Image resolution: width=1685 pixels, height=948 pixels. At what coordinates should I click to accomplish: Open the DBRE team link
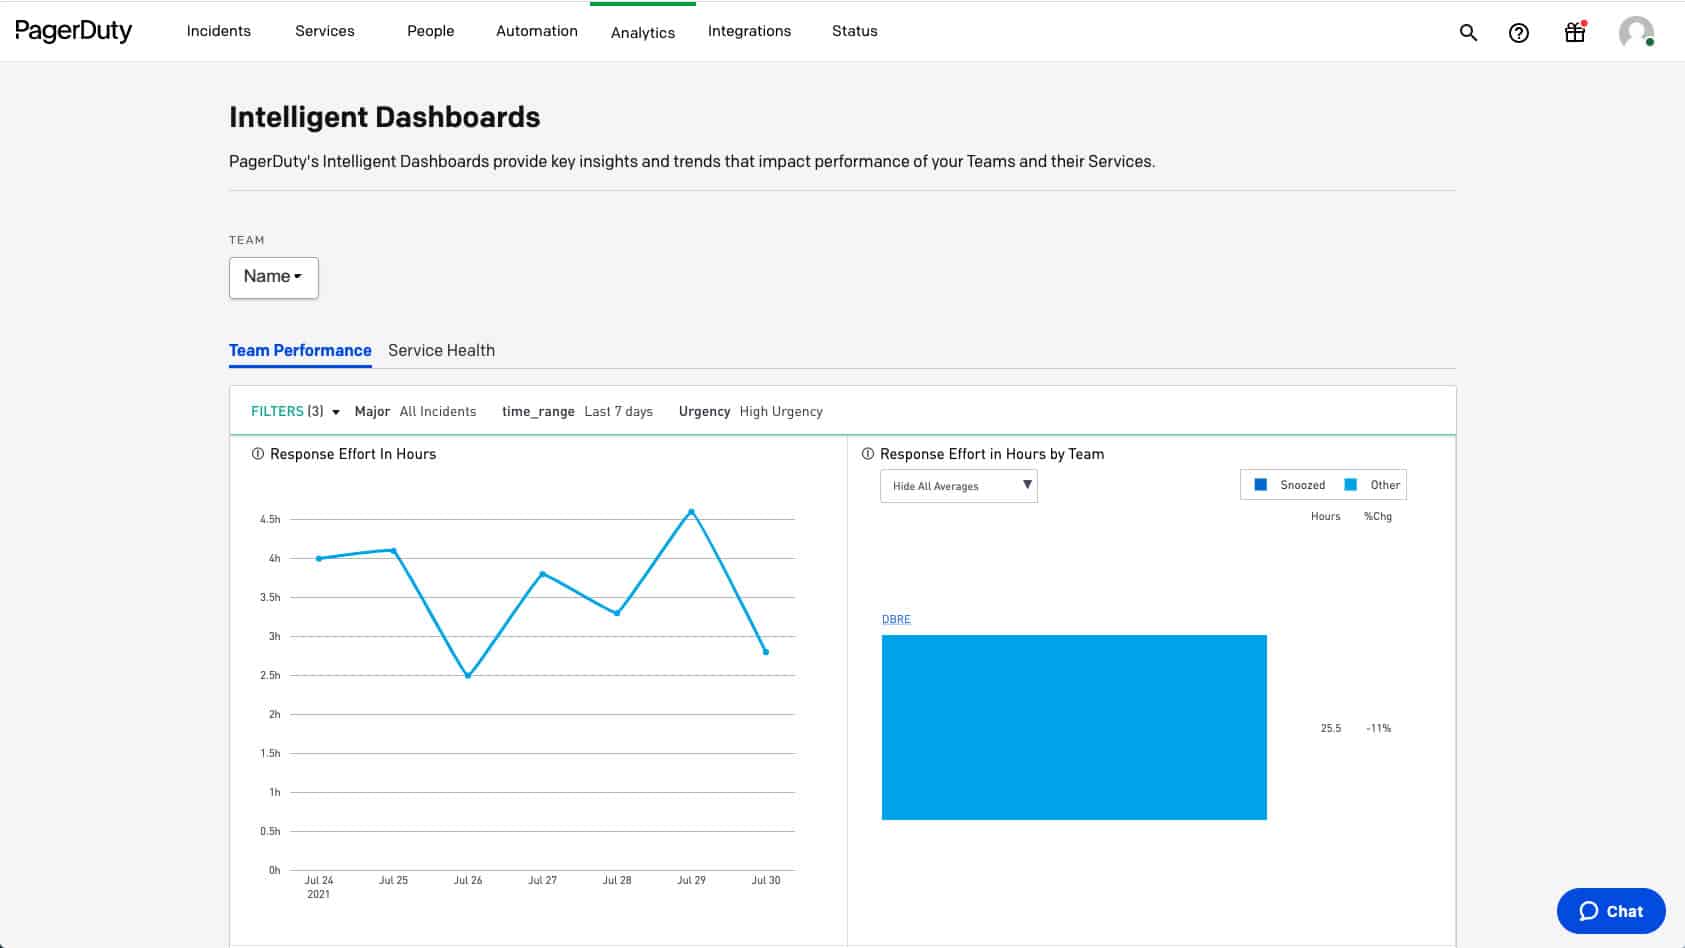click(x=896, y=619)
